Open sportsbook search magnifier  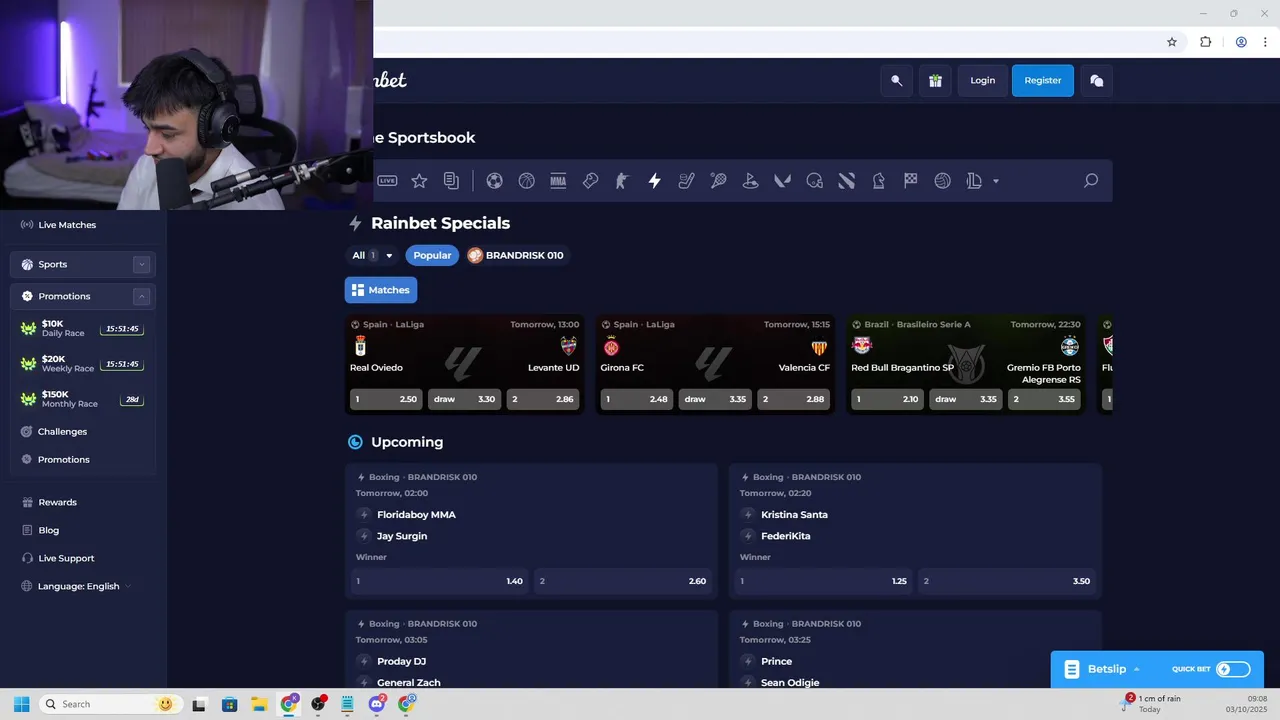[x=1091, y=181]
